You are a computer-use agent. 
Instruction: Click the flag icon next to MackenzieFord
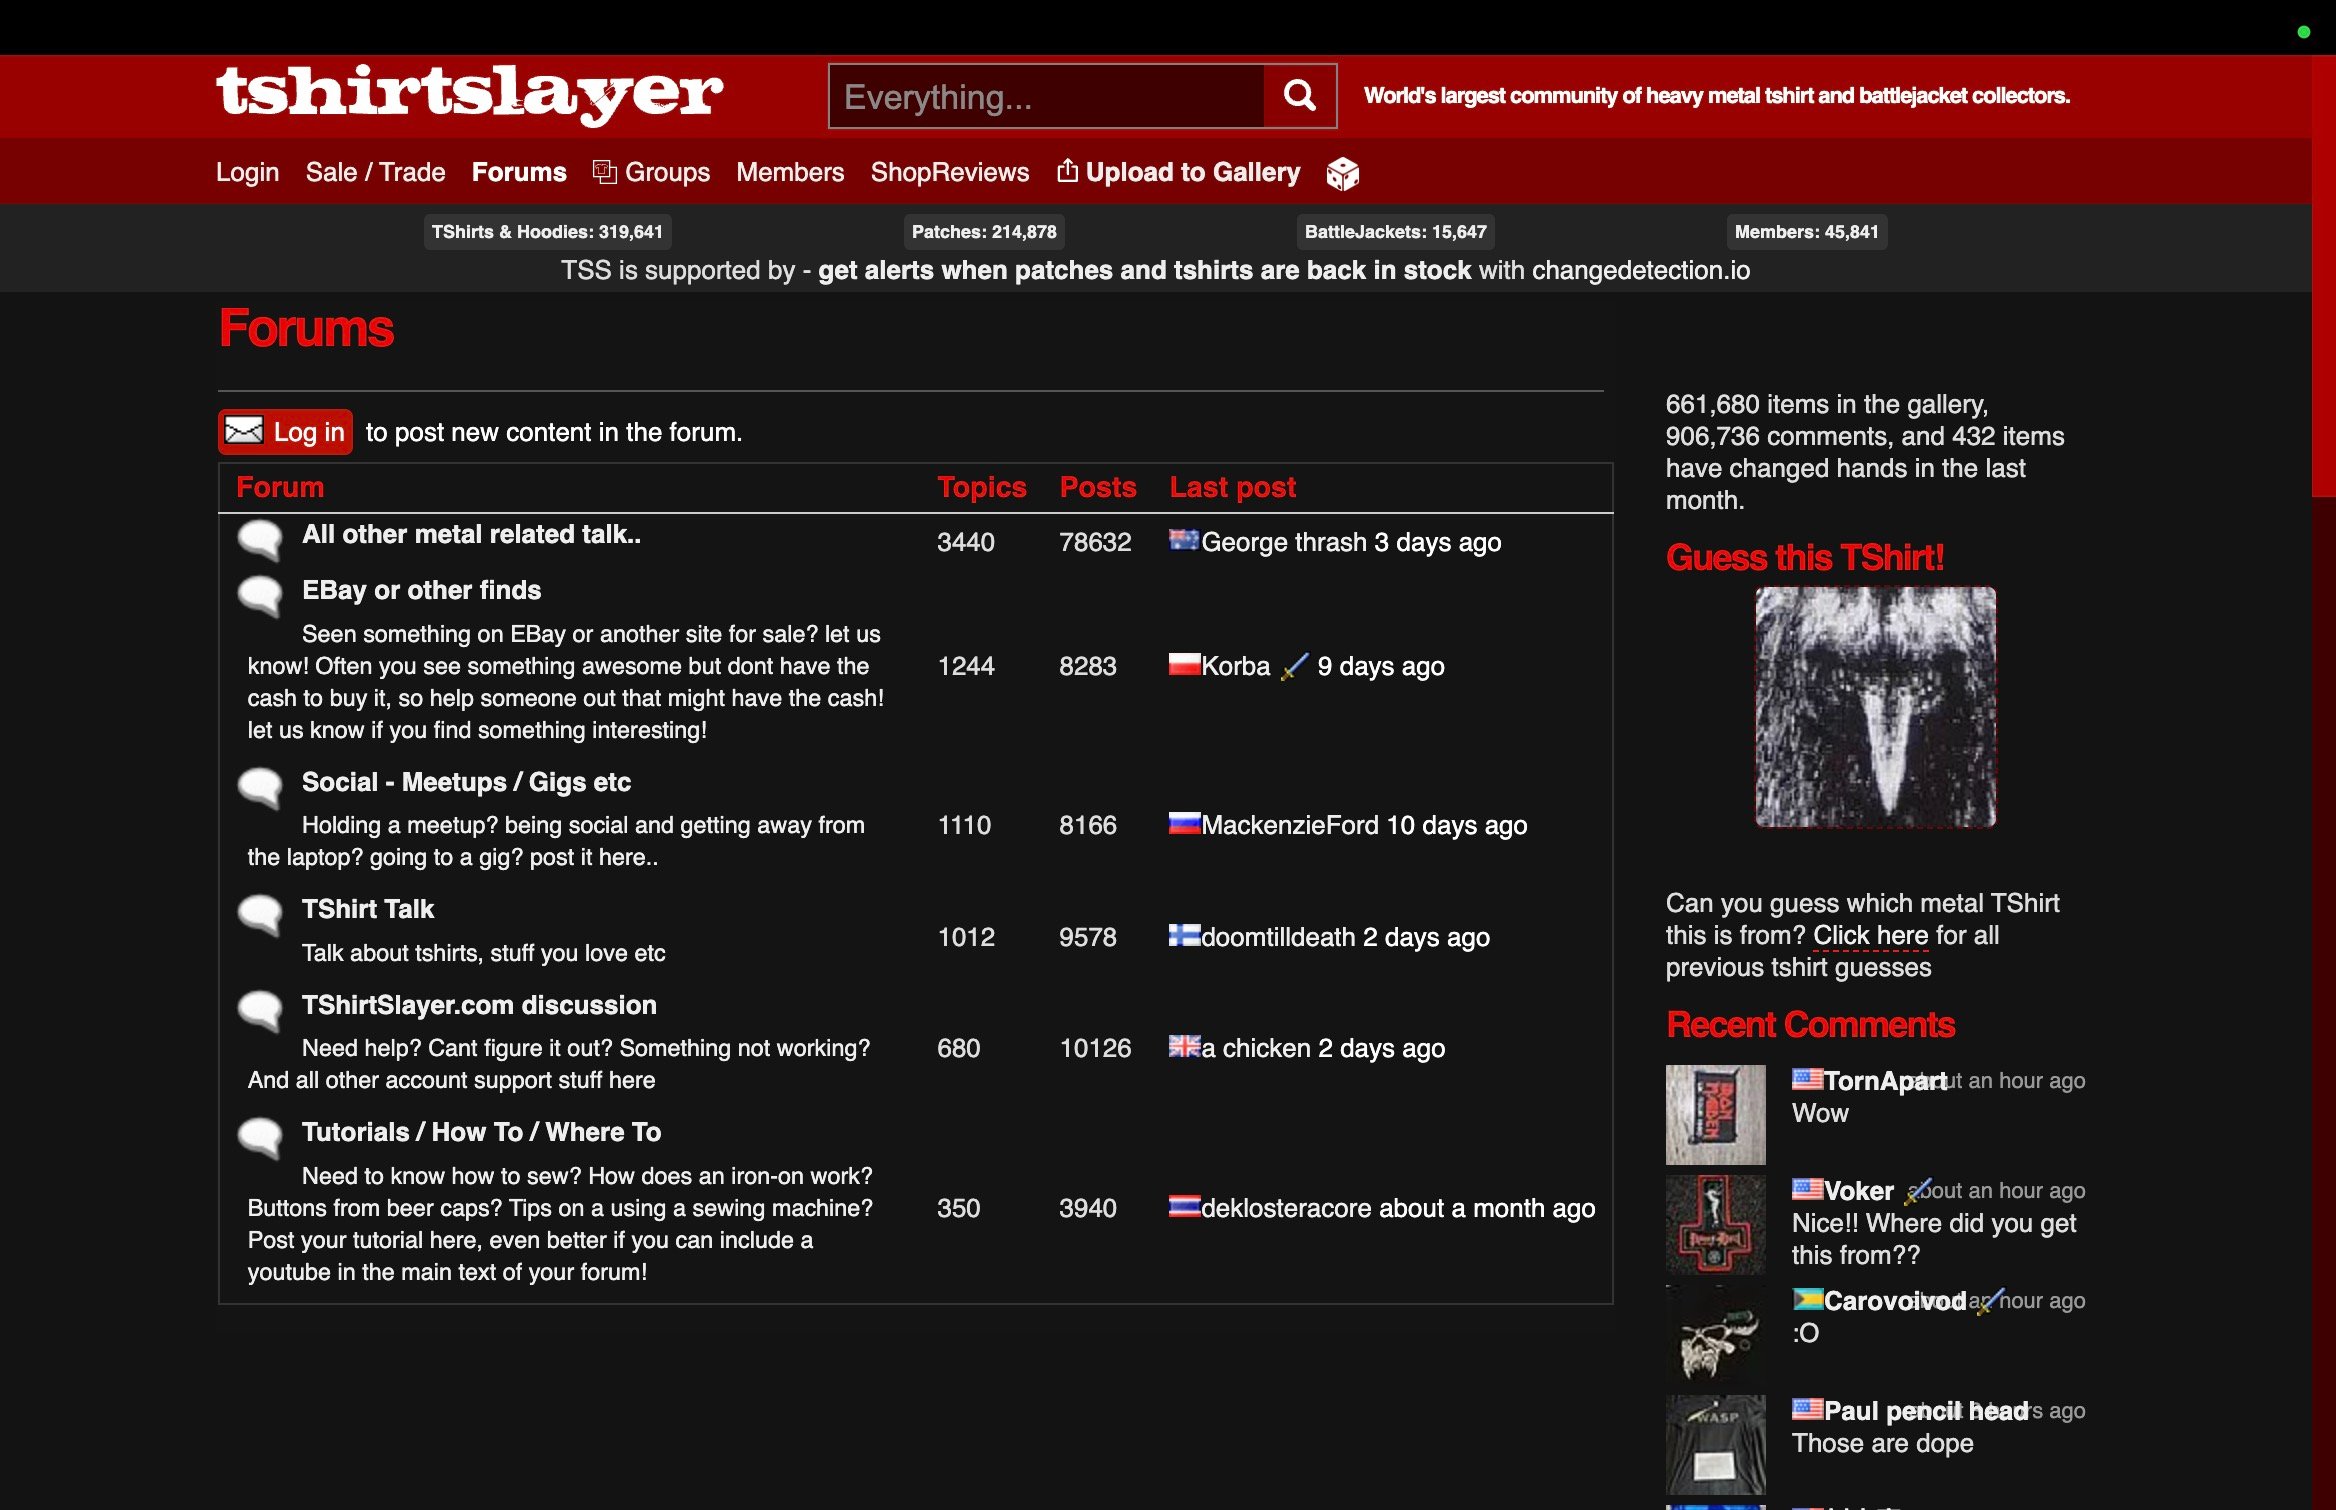click(x=1184, y=823)
